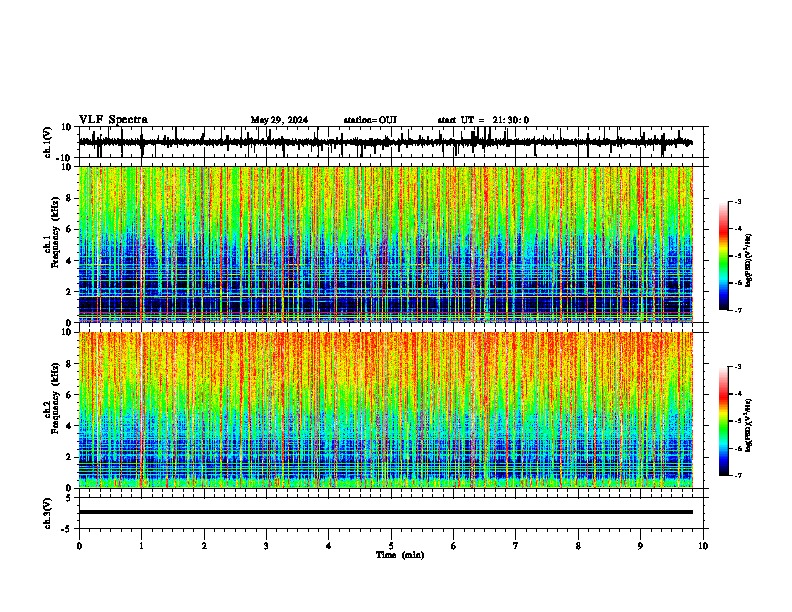Select the date text "May 29, 2024"
Viewport: 792px width, 612px height.
279,120
